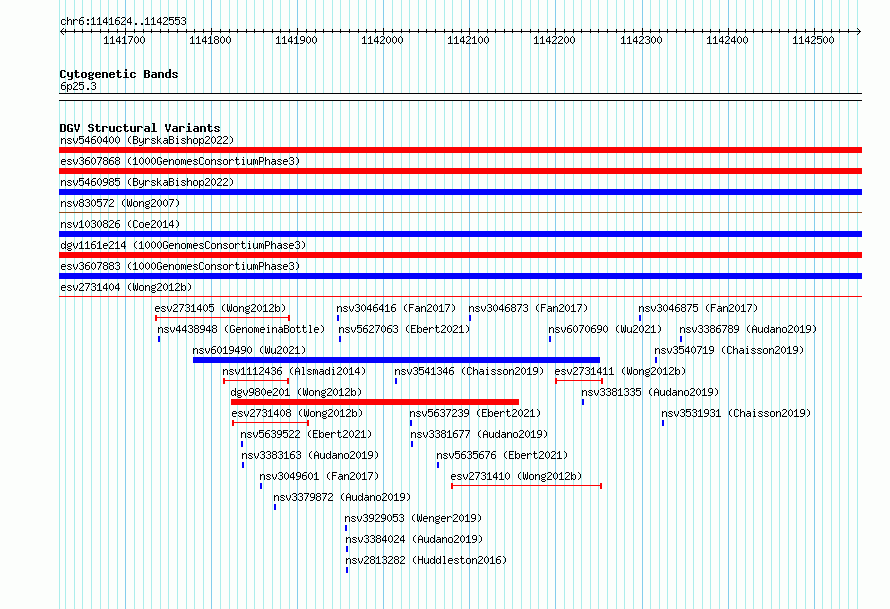Click the nsv3541346 (Chaisson2019) label
This screenshot has width=890, height=609.
469,371
